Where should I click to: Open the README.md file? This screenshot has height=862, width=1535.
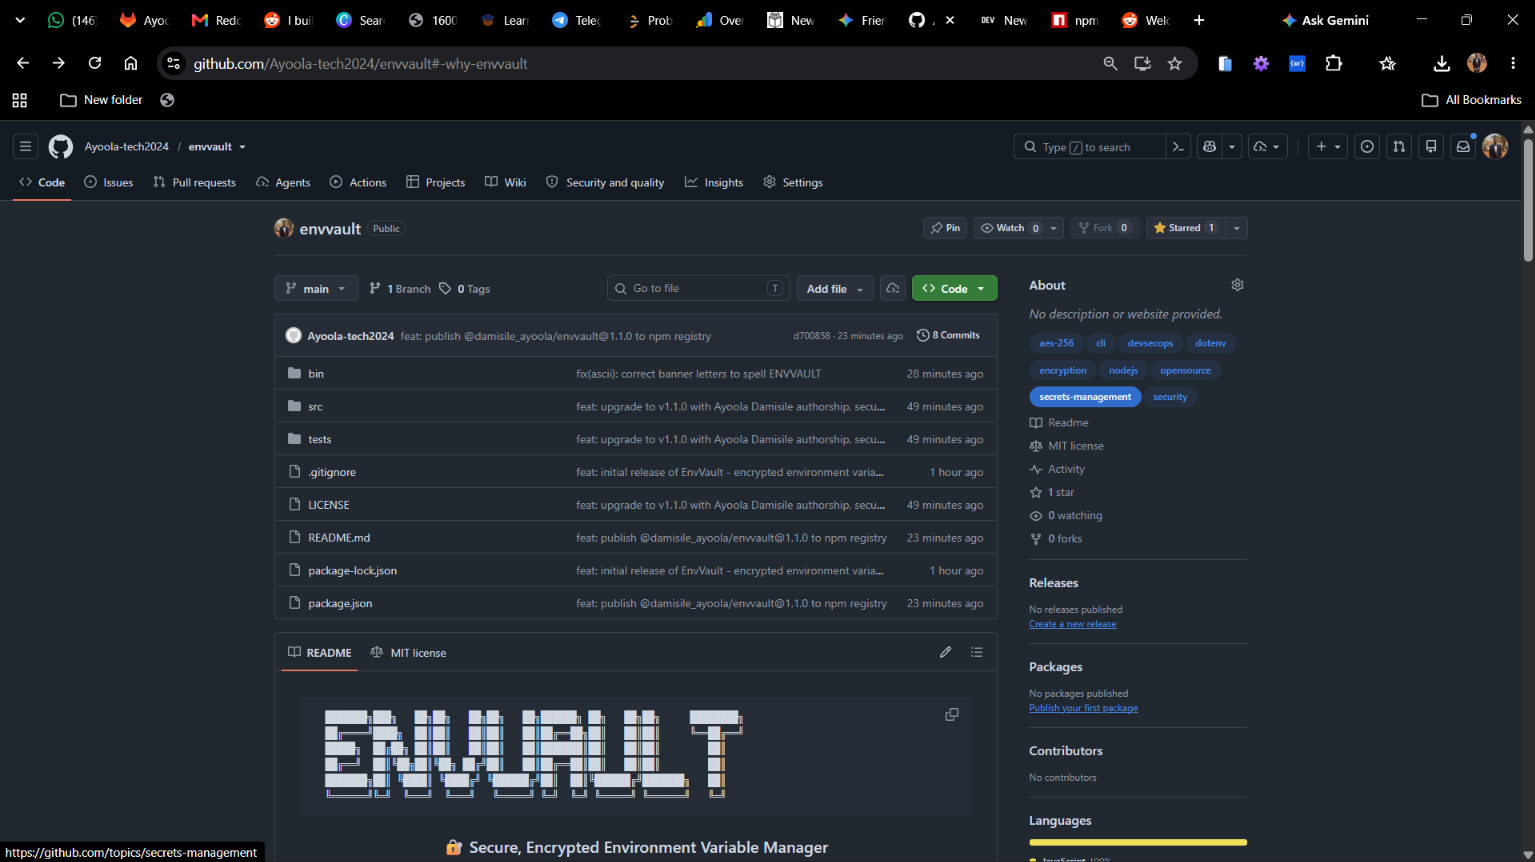point(339,538)
